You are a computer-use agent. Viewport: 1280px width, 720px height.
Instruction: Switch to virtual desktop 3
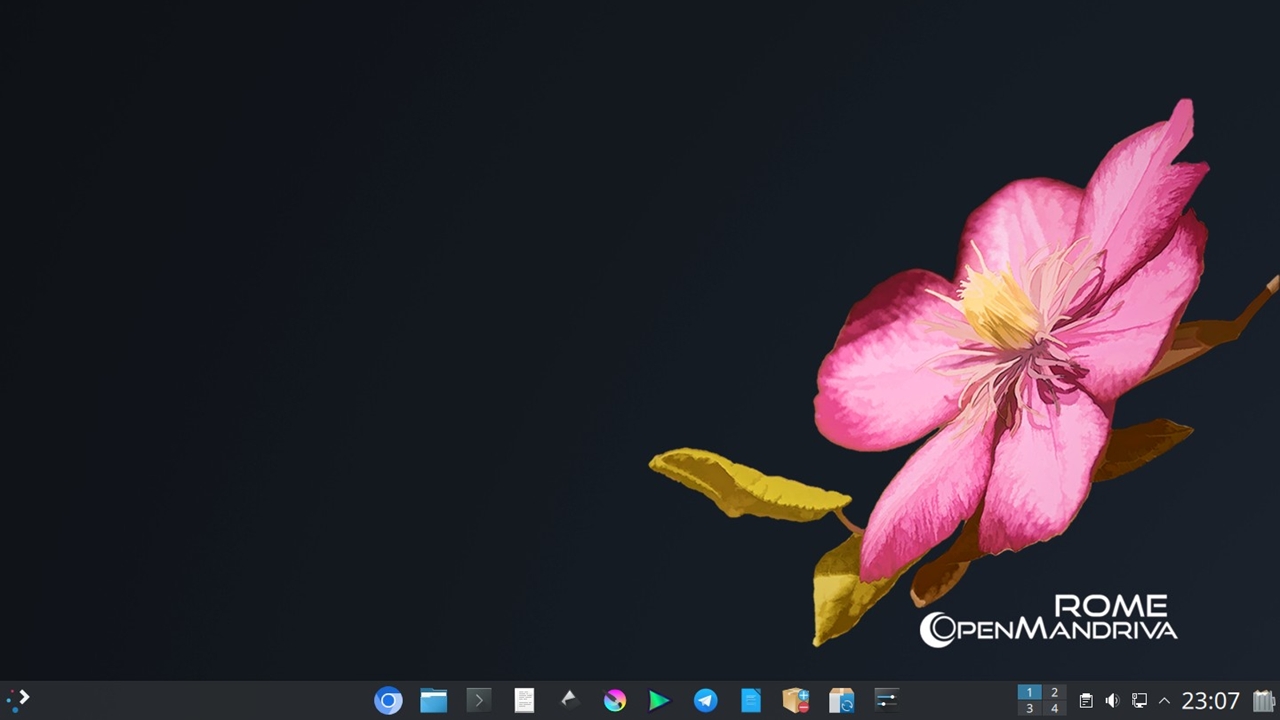click(x=1029, y=709)
